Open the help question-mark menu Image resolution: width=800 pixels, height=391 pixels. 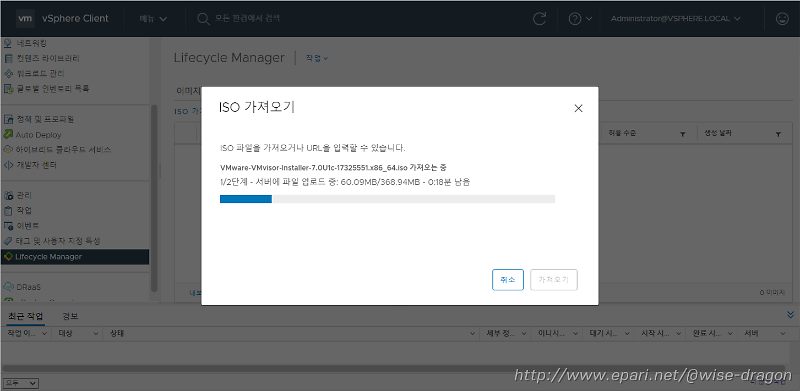point(580,19)
